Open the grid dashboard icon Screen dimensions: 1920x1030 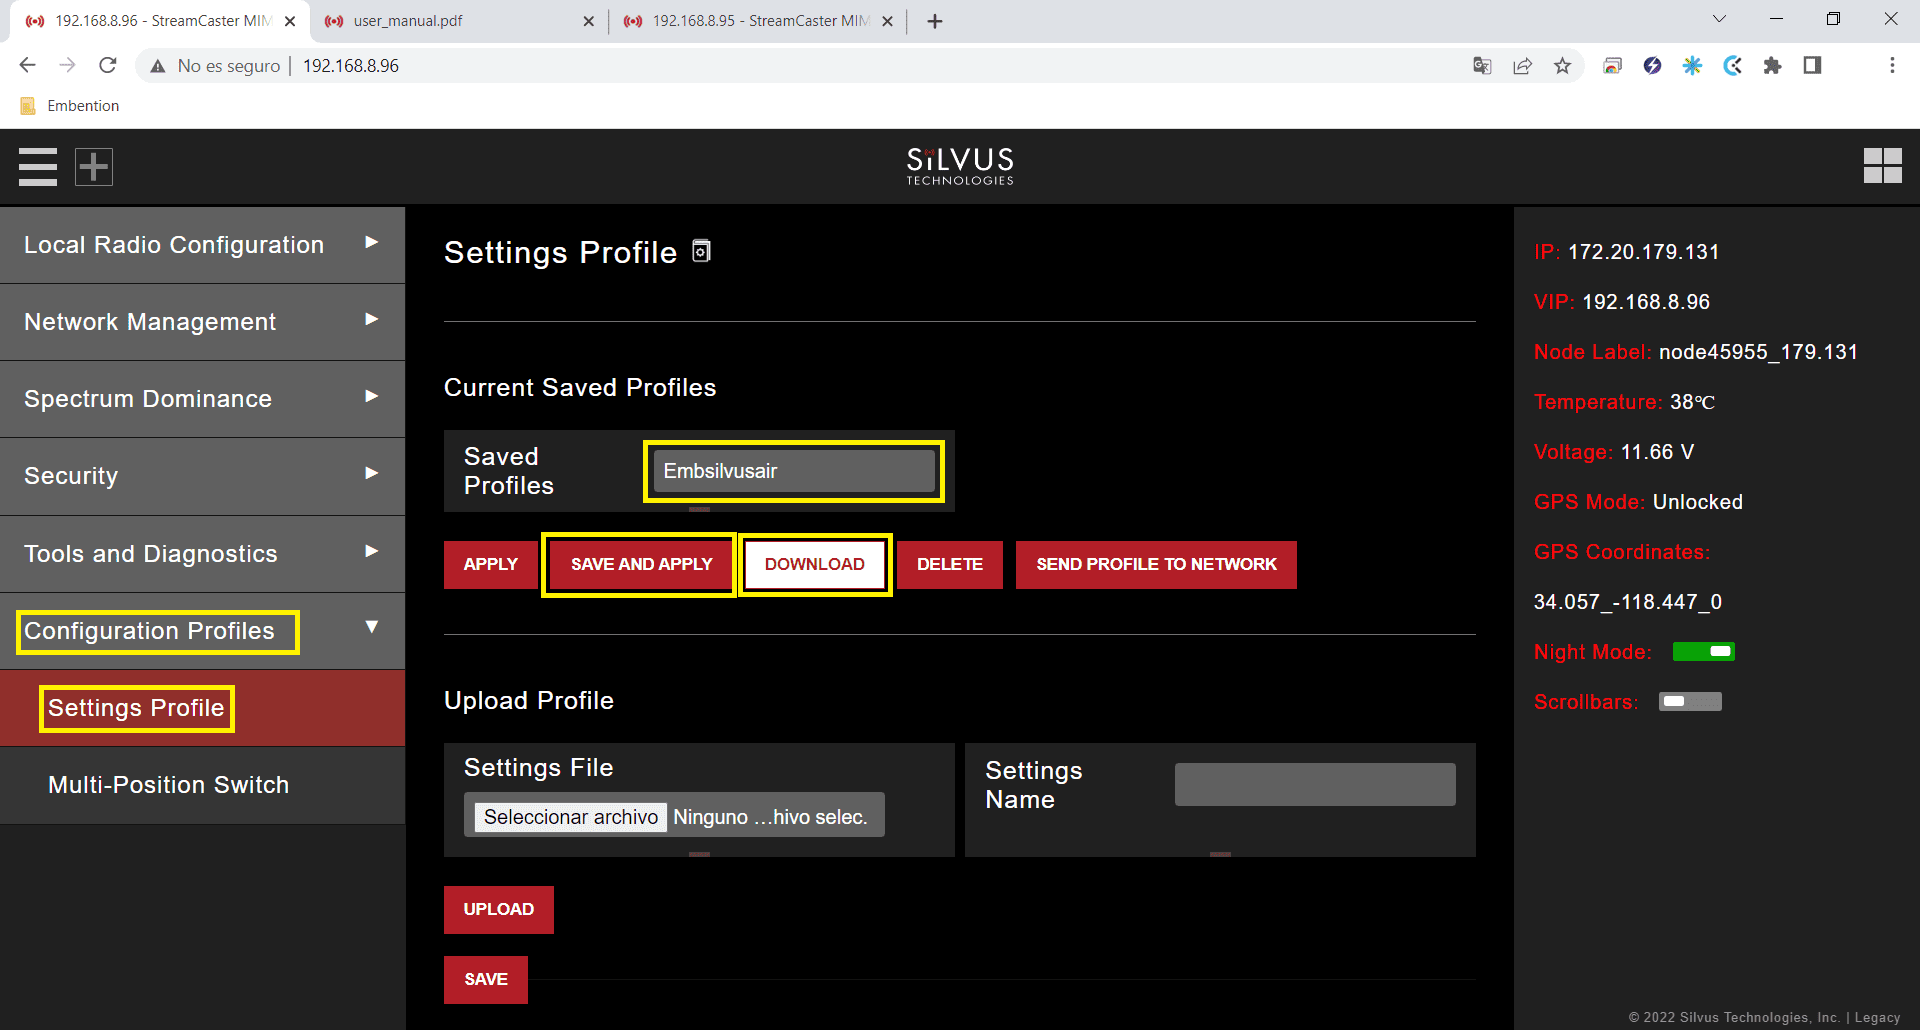point(1882,166)
